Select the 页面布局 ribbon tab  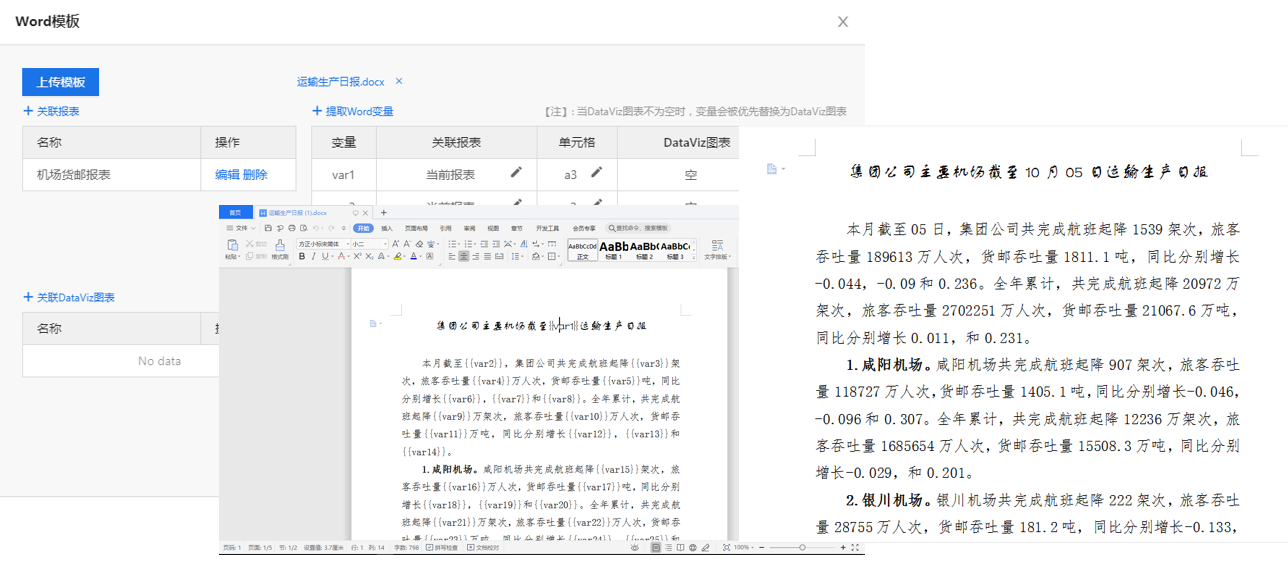pyautogui.click(x=416, y=228)
